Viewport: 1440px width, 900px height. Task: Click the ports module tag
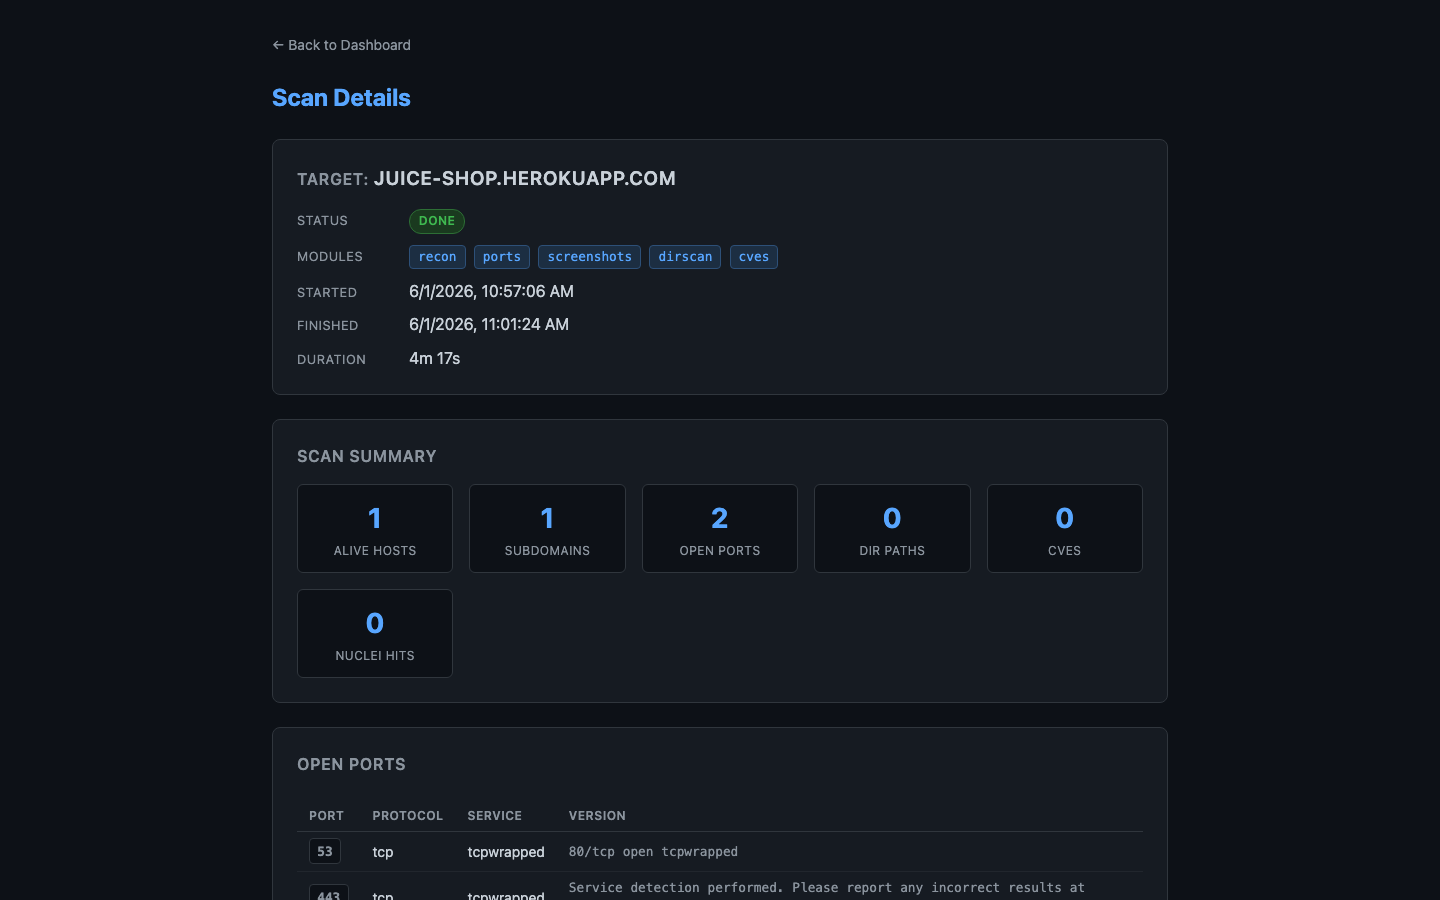click(x=502, y=257)
